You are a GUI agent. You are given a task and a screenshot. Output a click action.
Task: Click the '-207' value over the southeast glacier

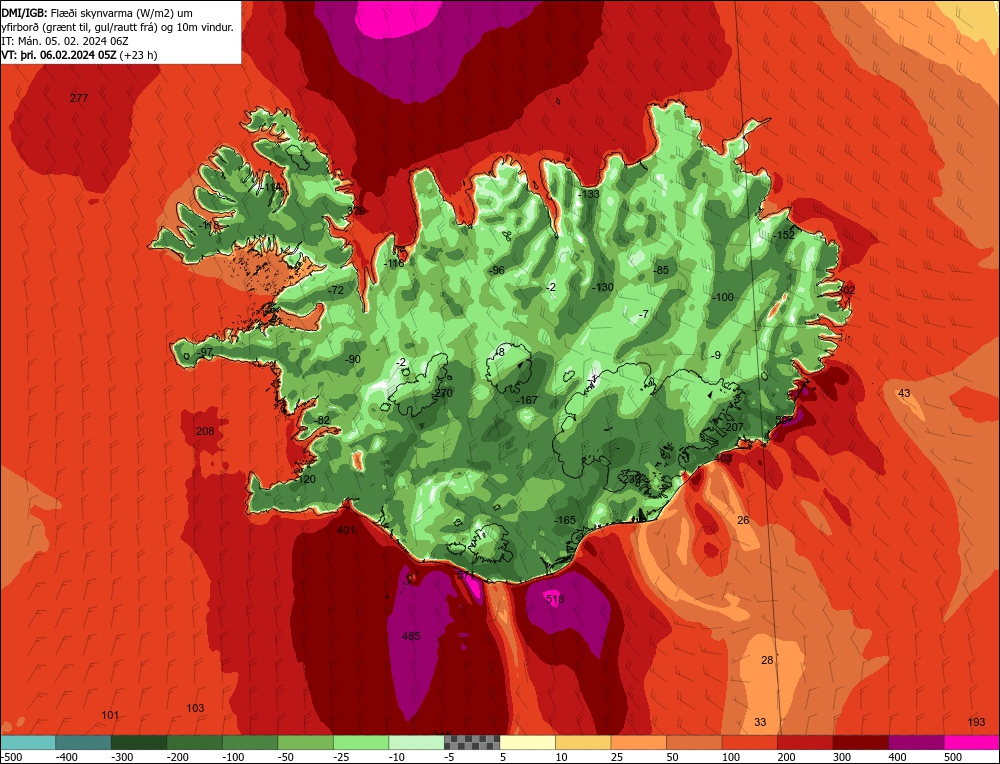click(734, 427)
